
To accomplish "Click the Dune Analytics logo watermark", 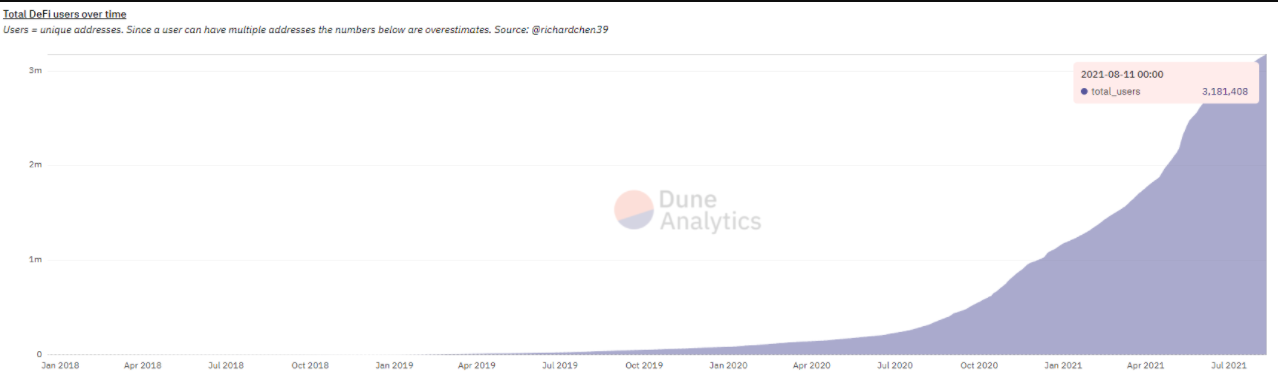I will [633, 210].
